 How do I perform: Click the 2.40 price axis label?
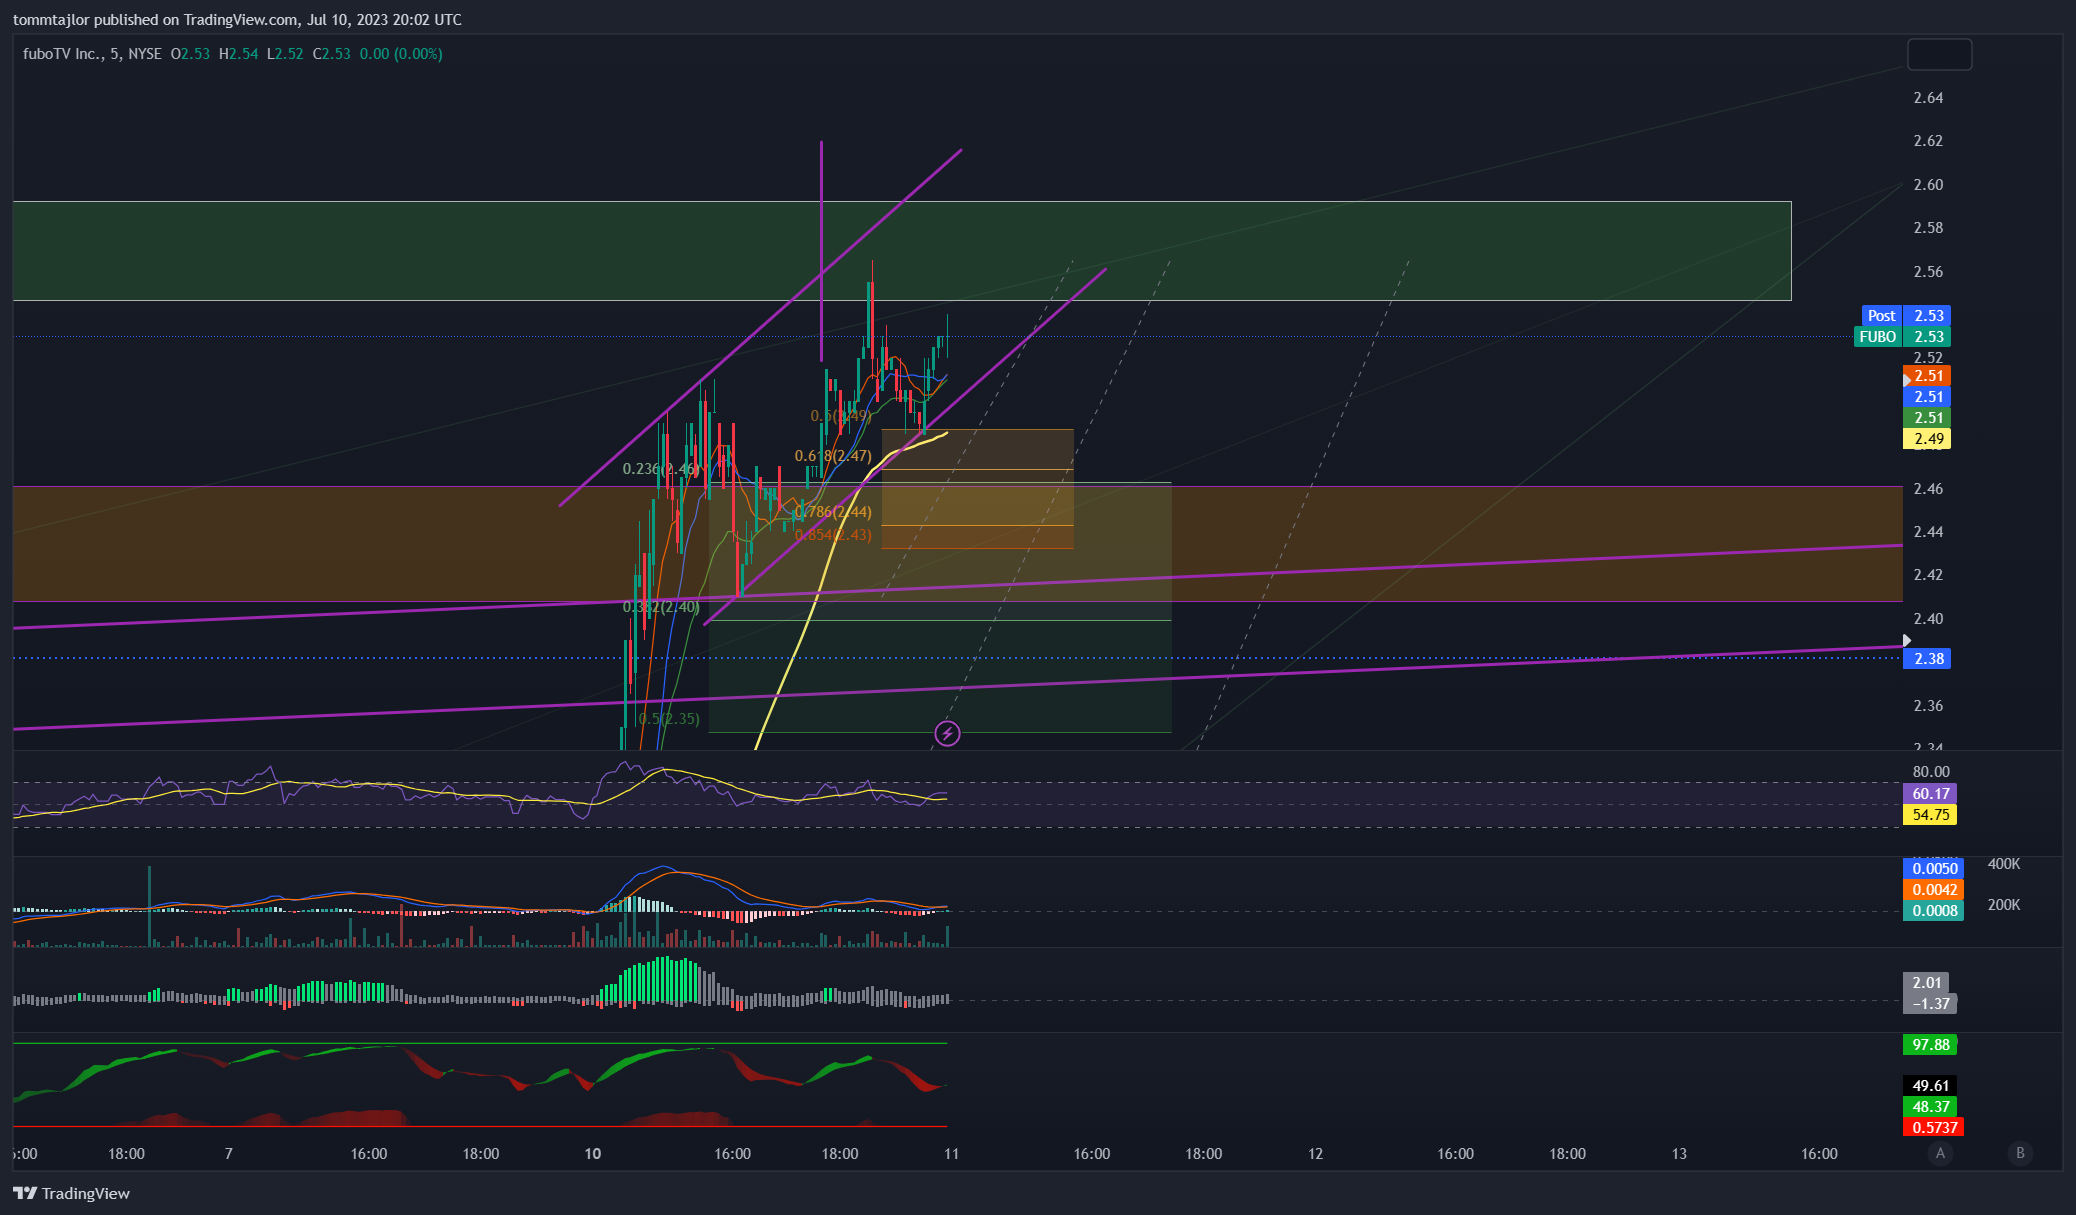click(1928, 619)
